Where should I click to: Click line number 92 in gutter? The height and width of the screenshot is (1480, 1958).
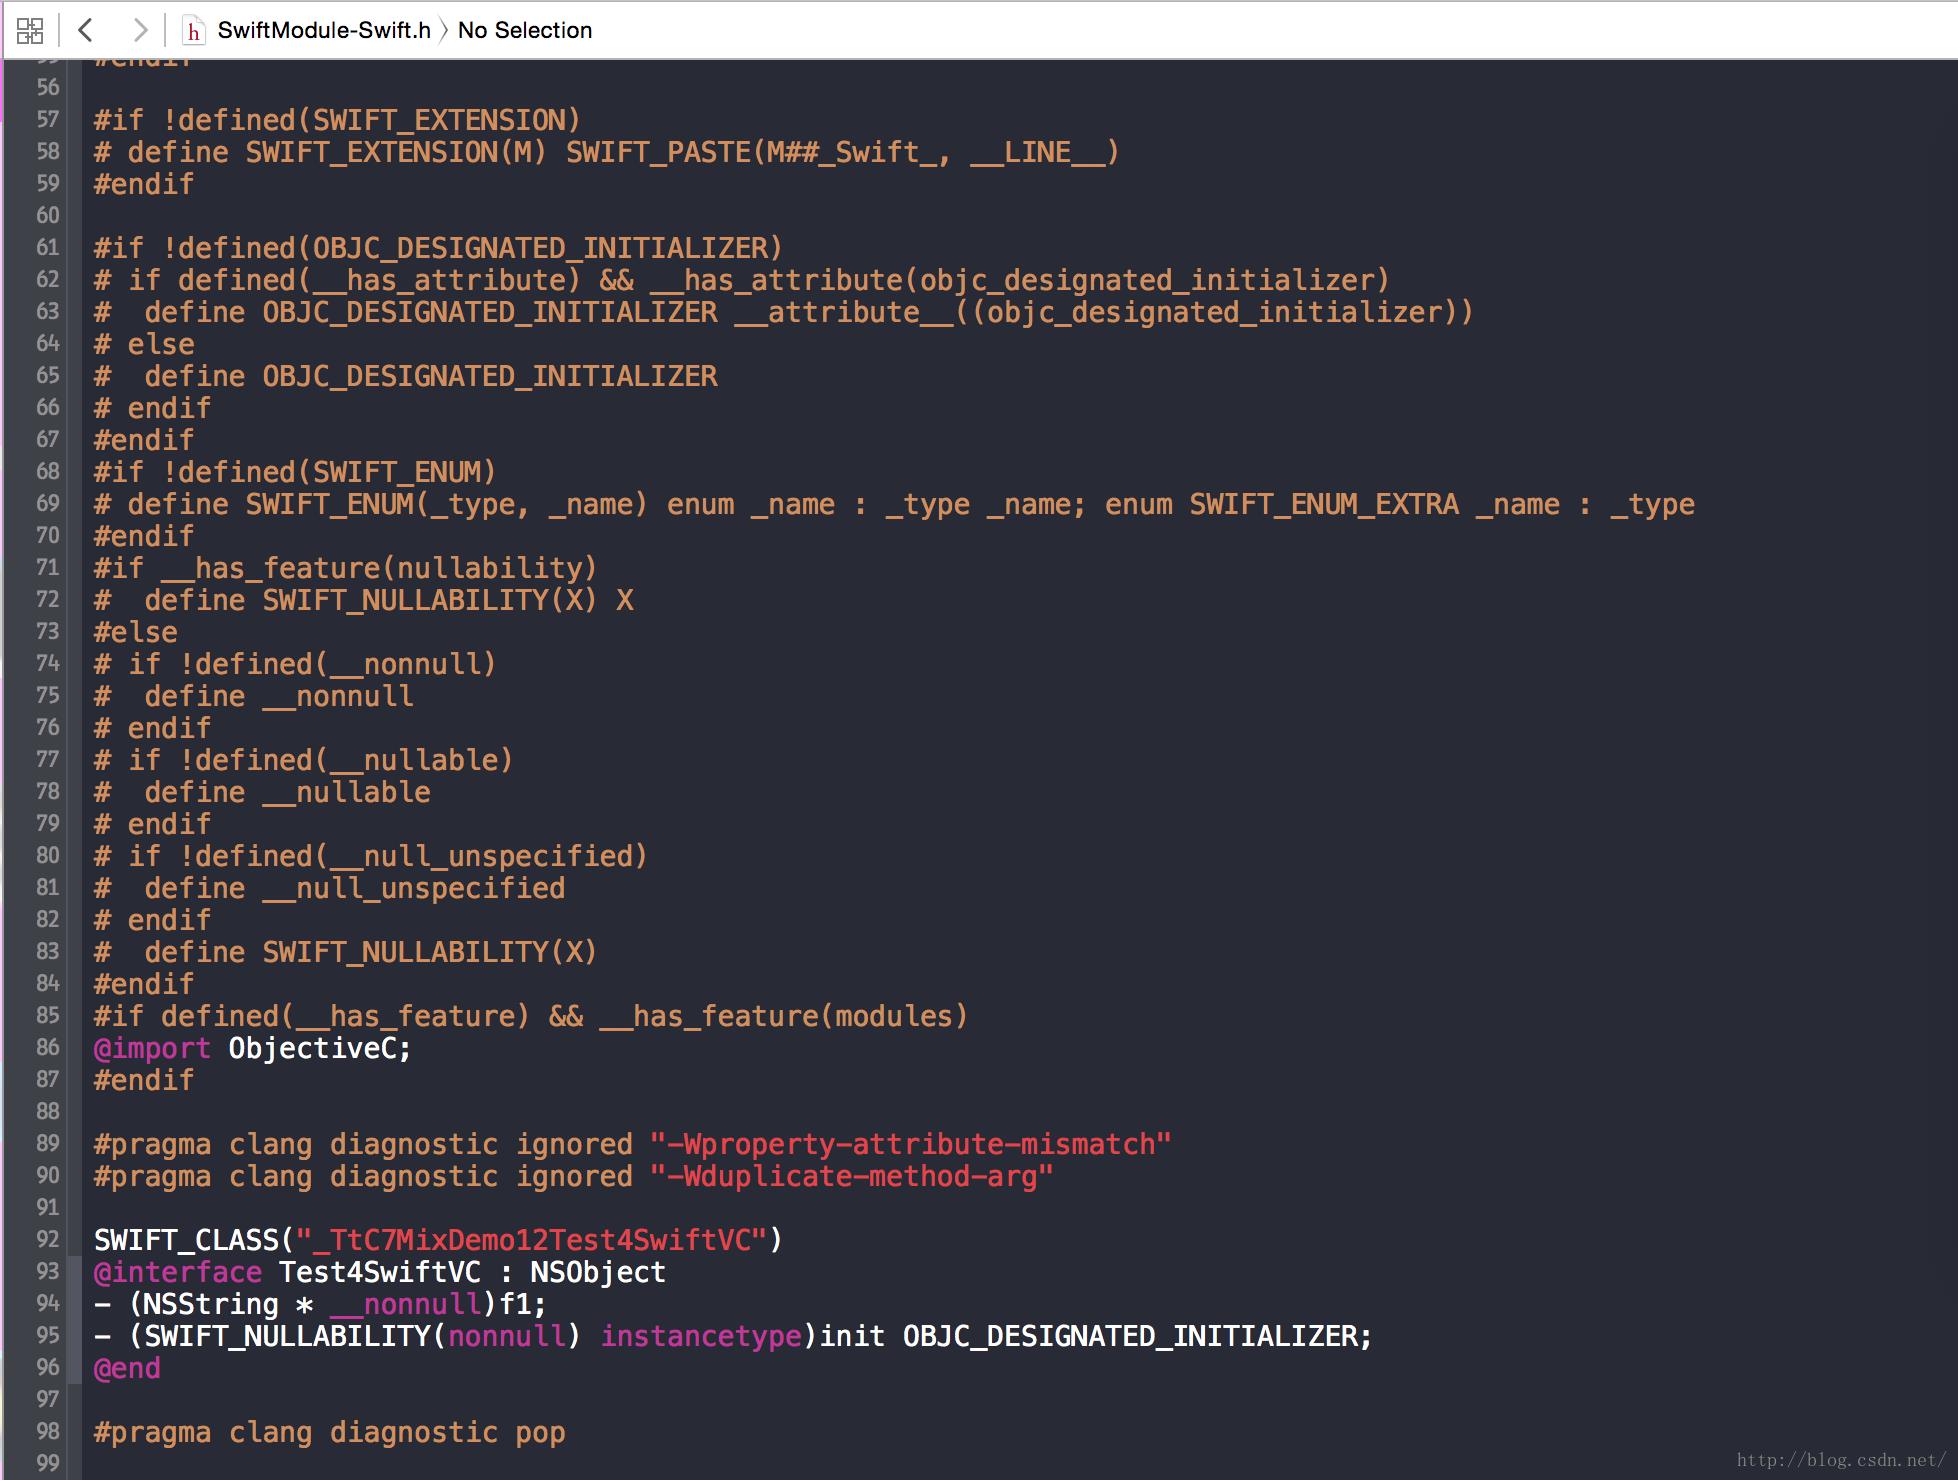(x=48, y=1240)
